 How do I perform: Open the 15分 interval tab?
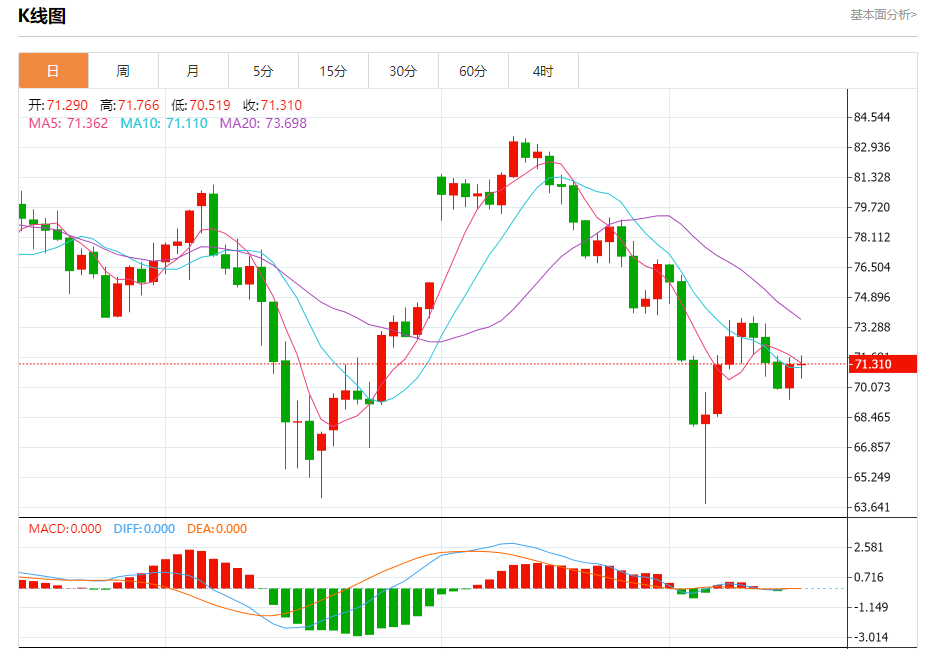(333, 71)
